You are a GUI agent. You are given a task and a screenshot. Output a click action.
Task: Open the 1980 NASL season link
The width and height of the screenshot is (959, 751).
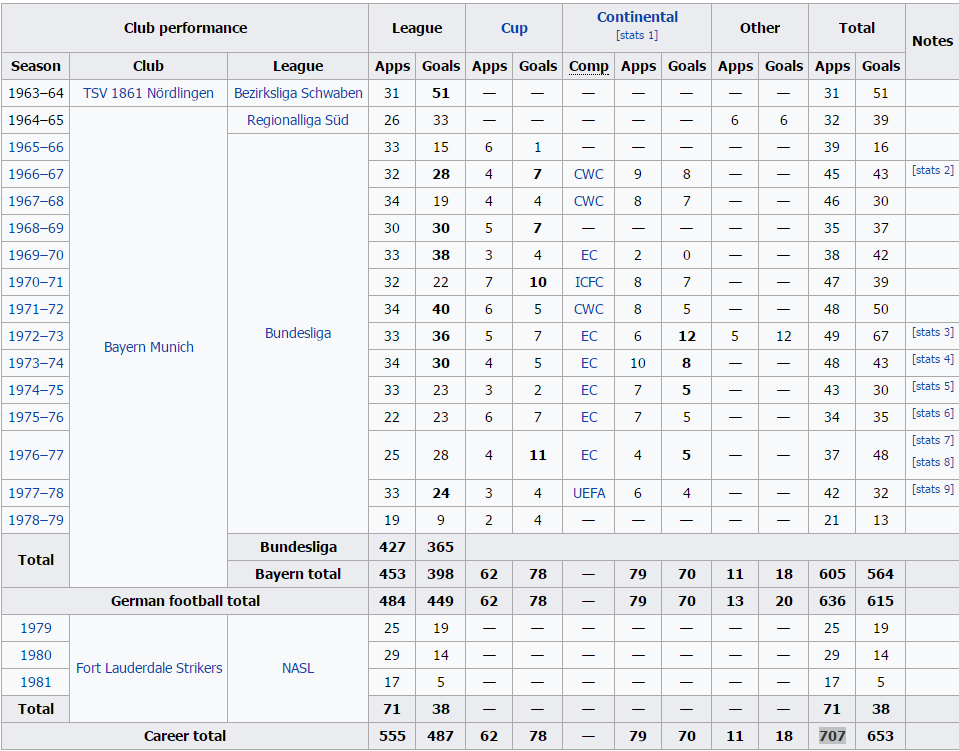pos(35,655)
